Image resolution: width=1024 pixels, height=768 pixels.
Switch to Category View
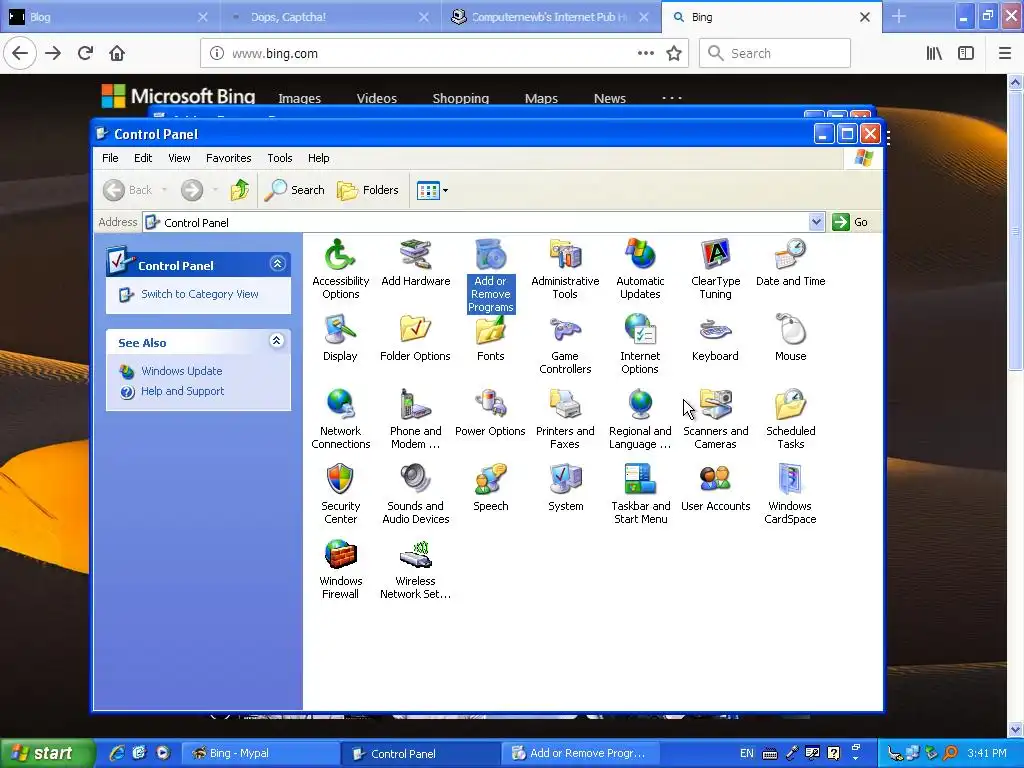pos(200,294)
